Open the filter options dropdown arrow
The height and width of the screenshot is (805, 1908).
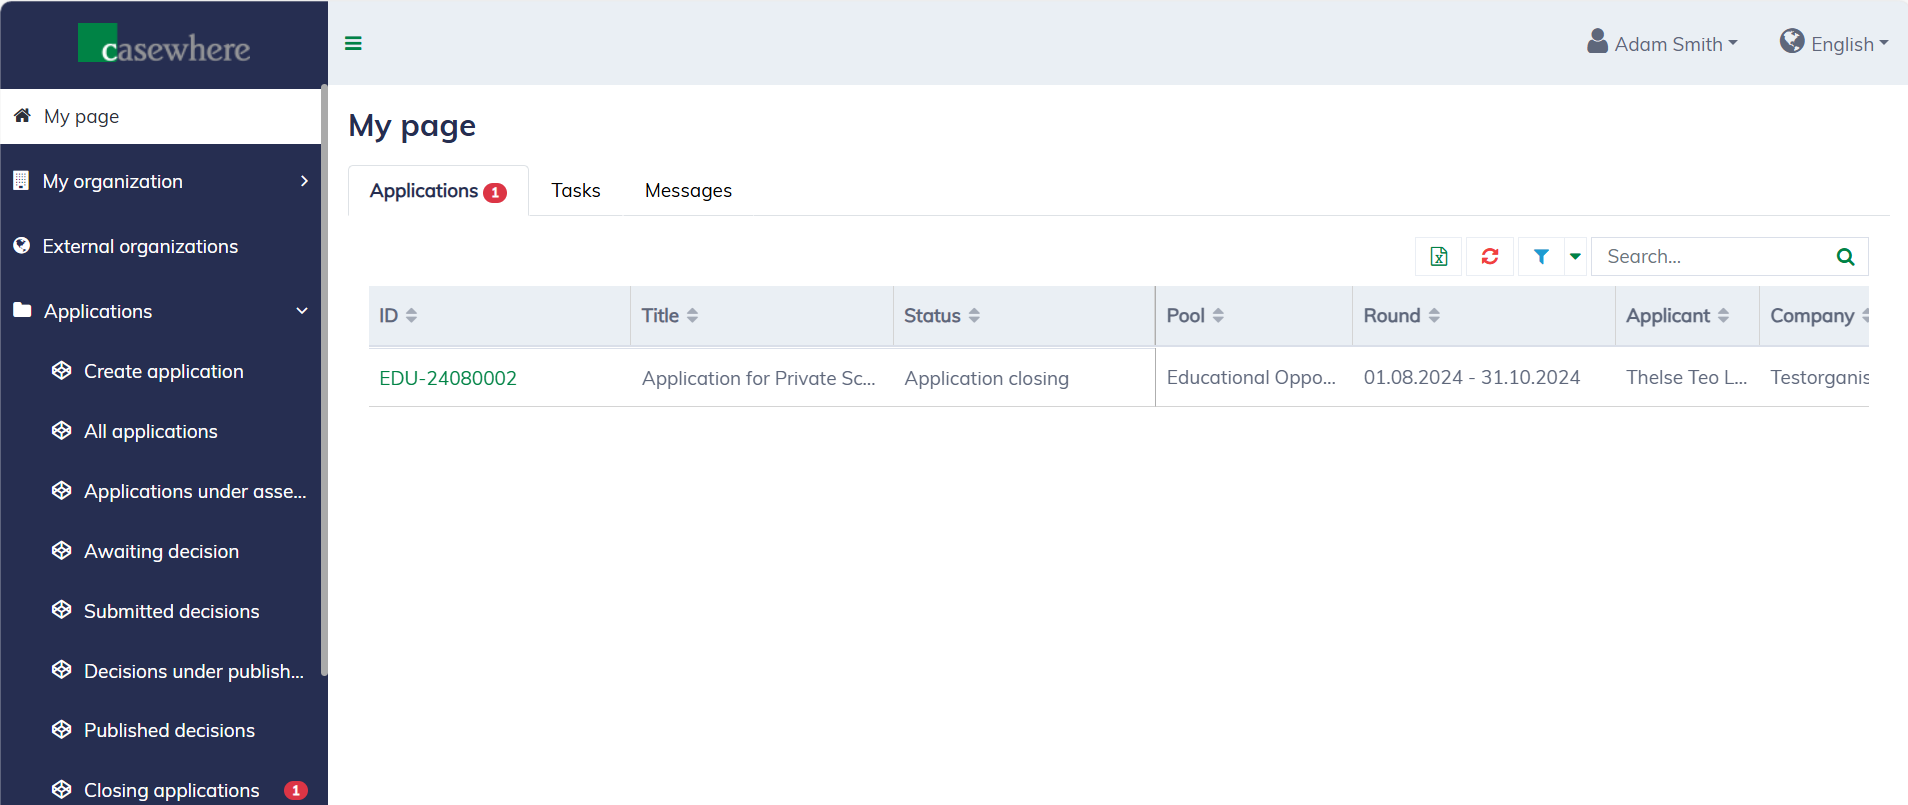coord(1575,257)
